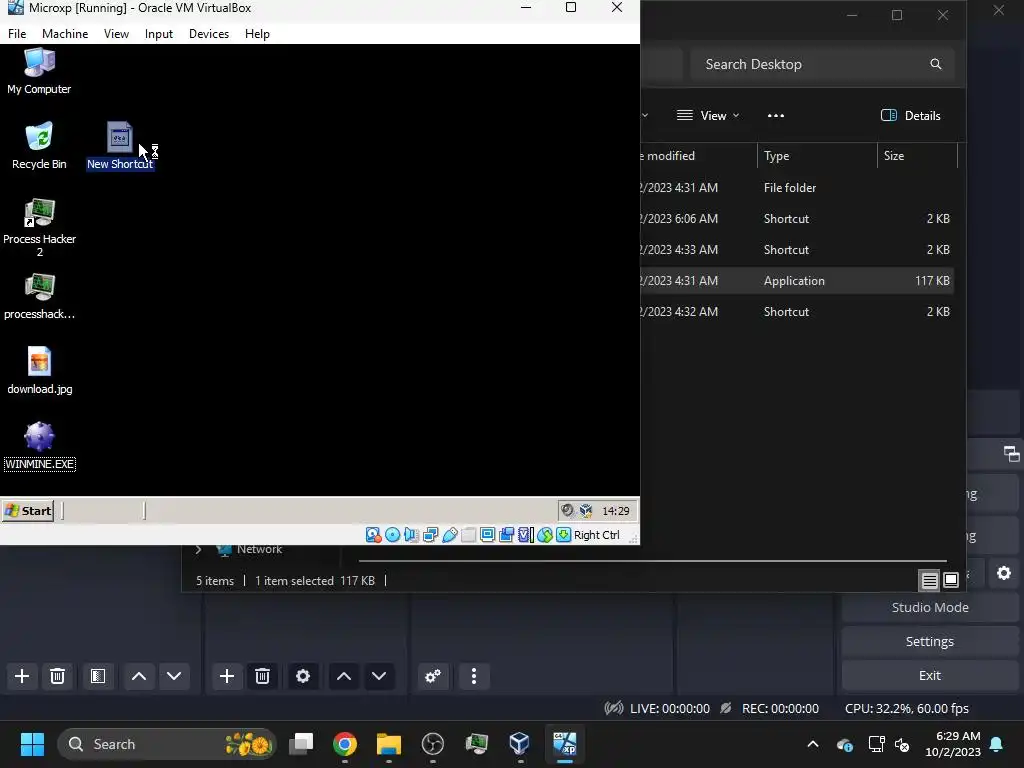
Task: Open the VirtualBox Devices menu
Action: coord(209,34)
